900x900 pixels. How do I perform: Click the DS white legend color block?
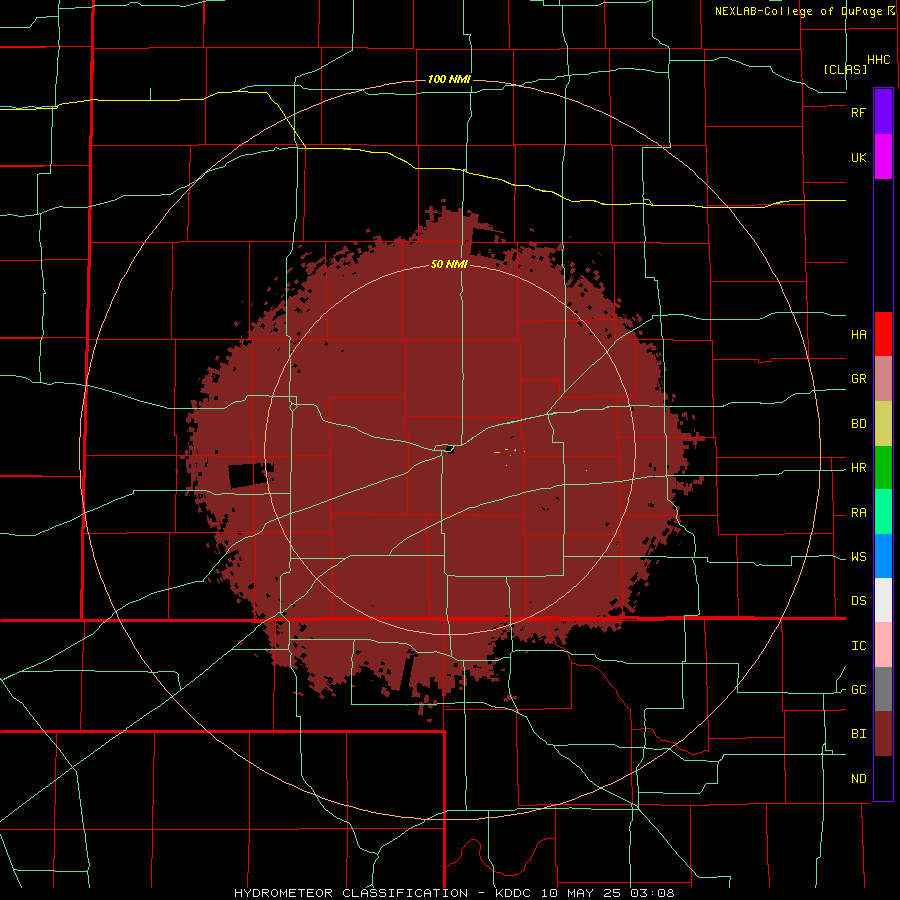pyautogui.click(x=883, y=600)
